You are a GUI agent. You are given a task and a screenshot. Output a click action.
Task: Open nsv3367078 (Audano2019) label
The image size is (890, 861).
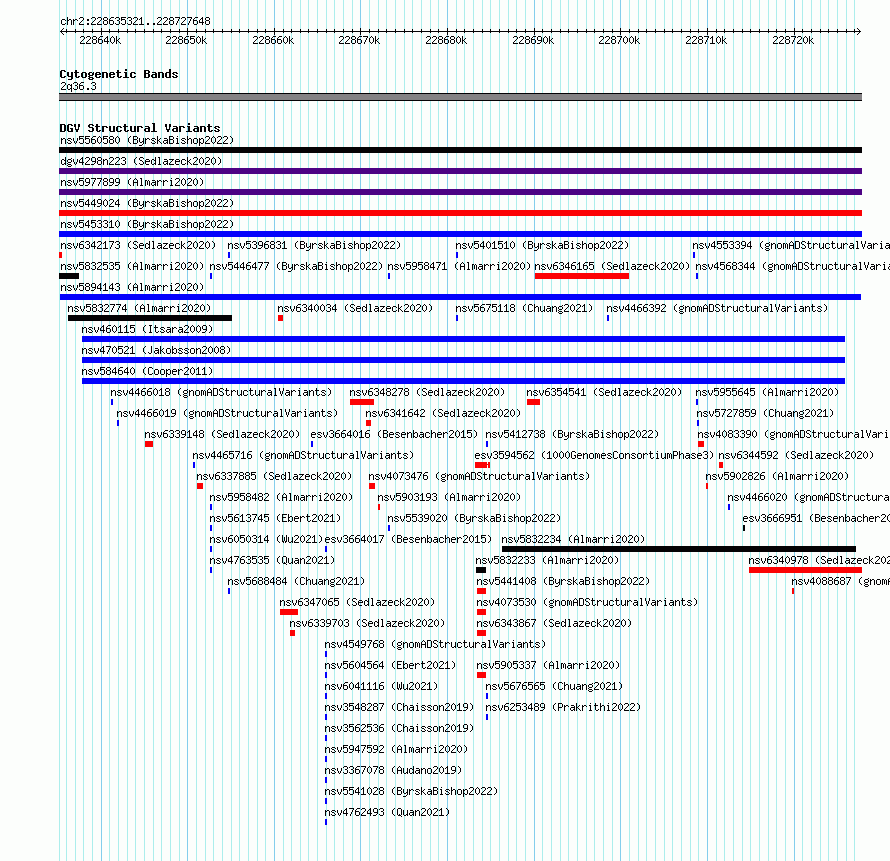pos(393,770)
